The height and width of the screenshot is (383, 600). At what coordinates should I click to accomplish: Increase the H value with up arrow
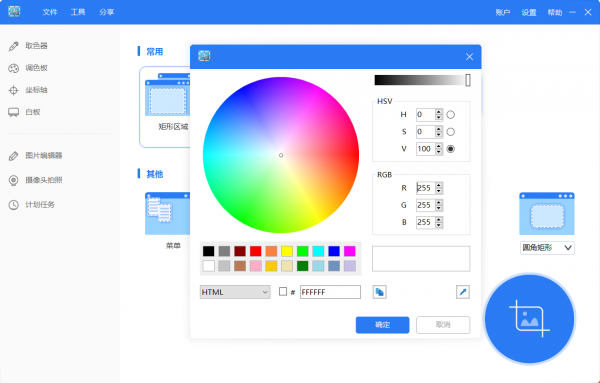439,112
